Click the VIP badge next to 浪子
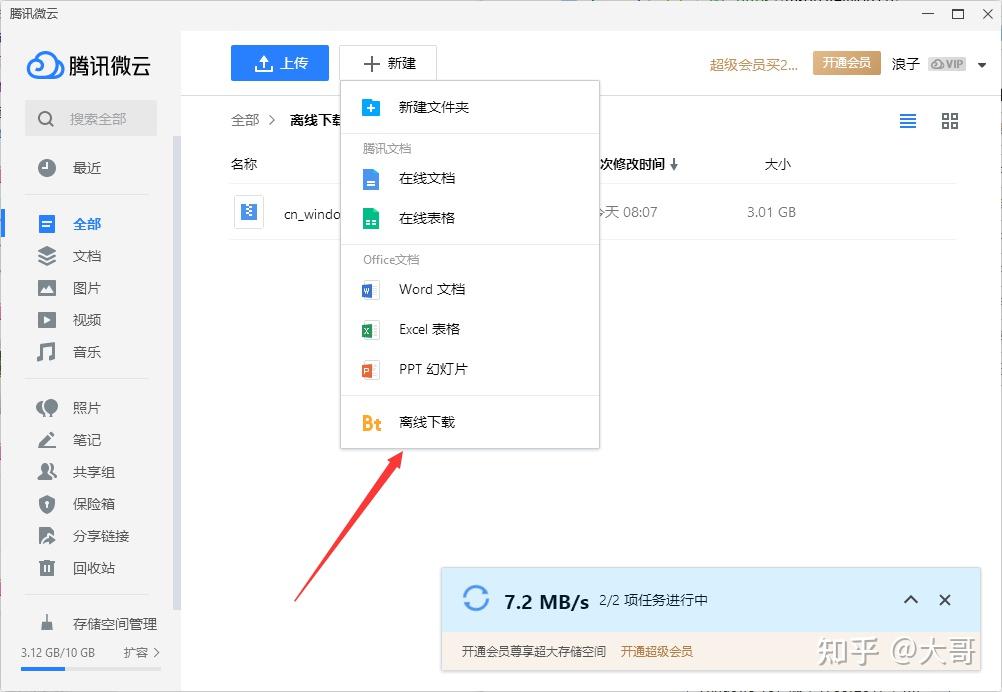Screen dimensions: 1002x692 pos(947,64)
